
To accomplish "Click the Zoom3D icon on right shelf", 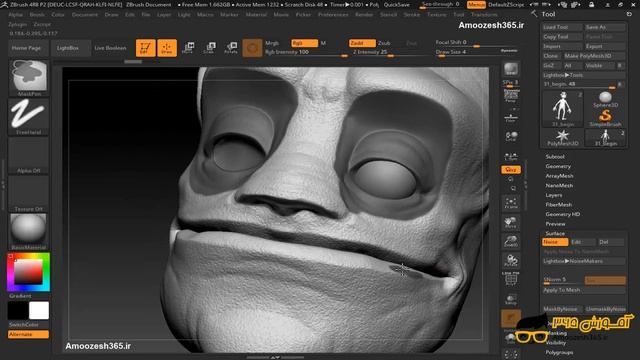I will point(511,241).
